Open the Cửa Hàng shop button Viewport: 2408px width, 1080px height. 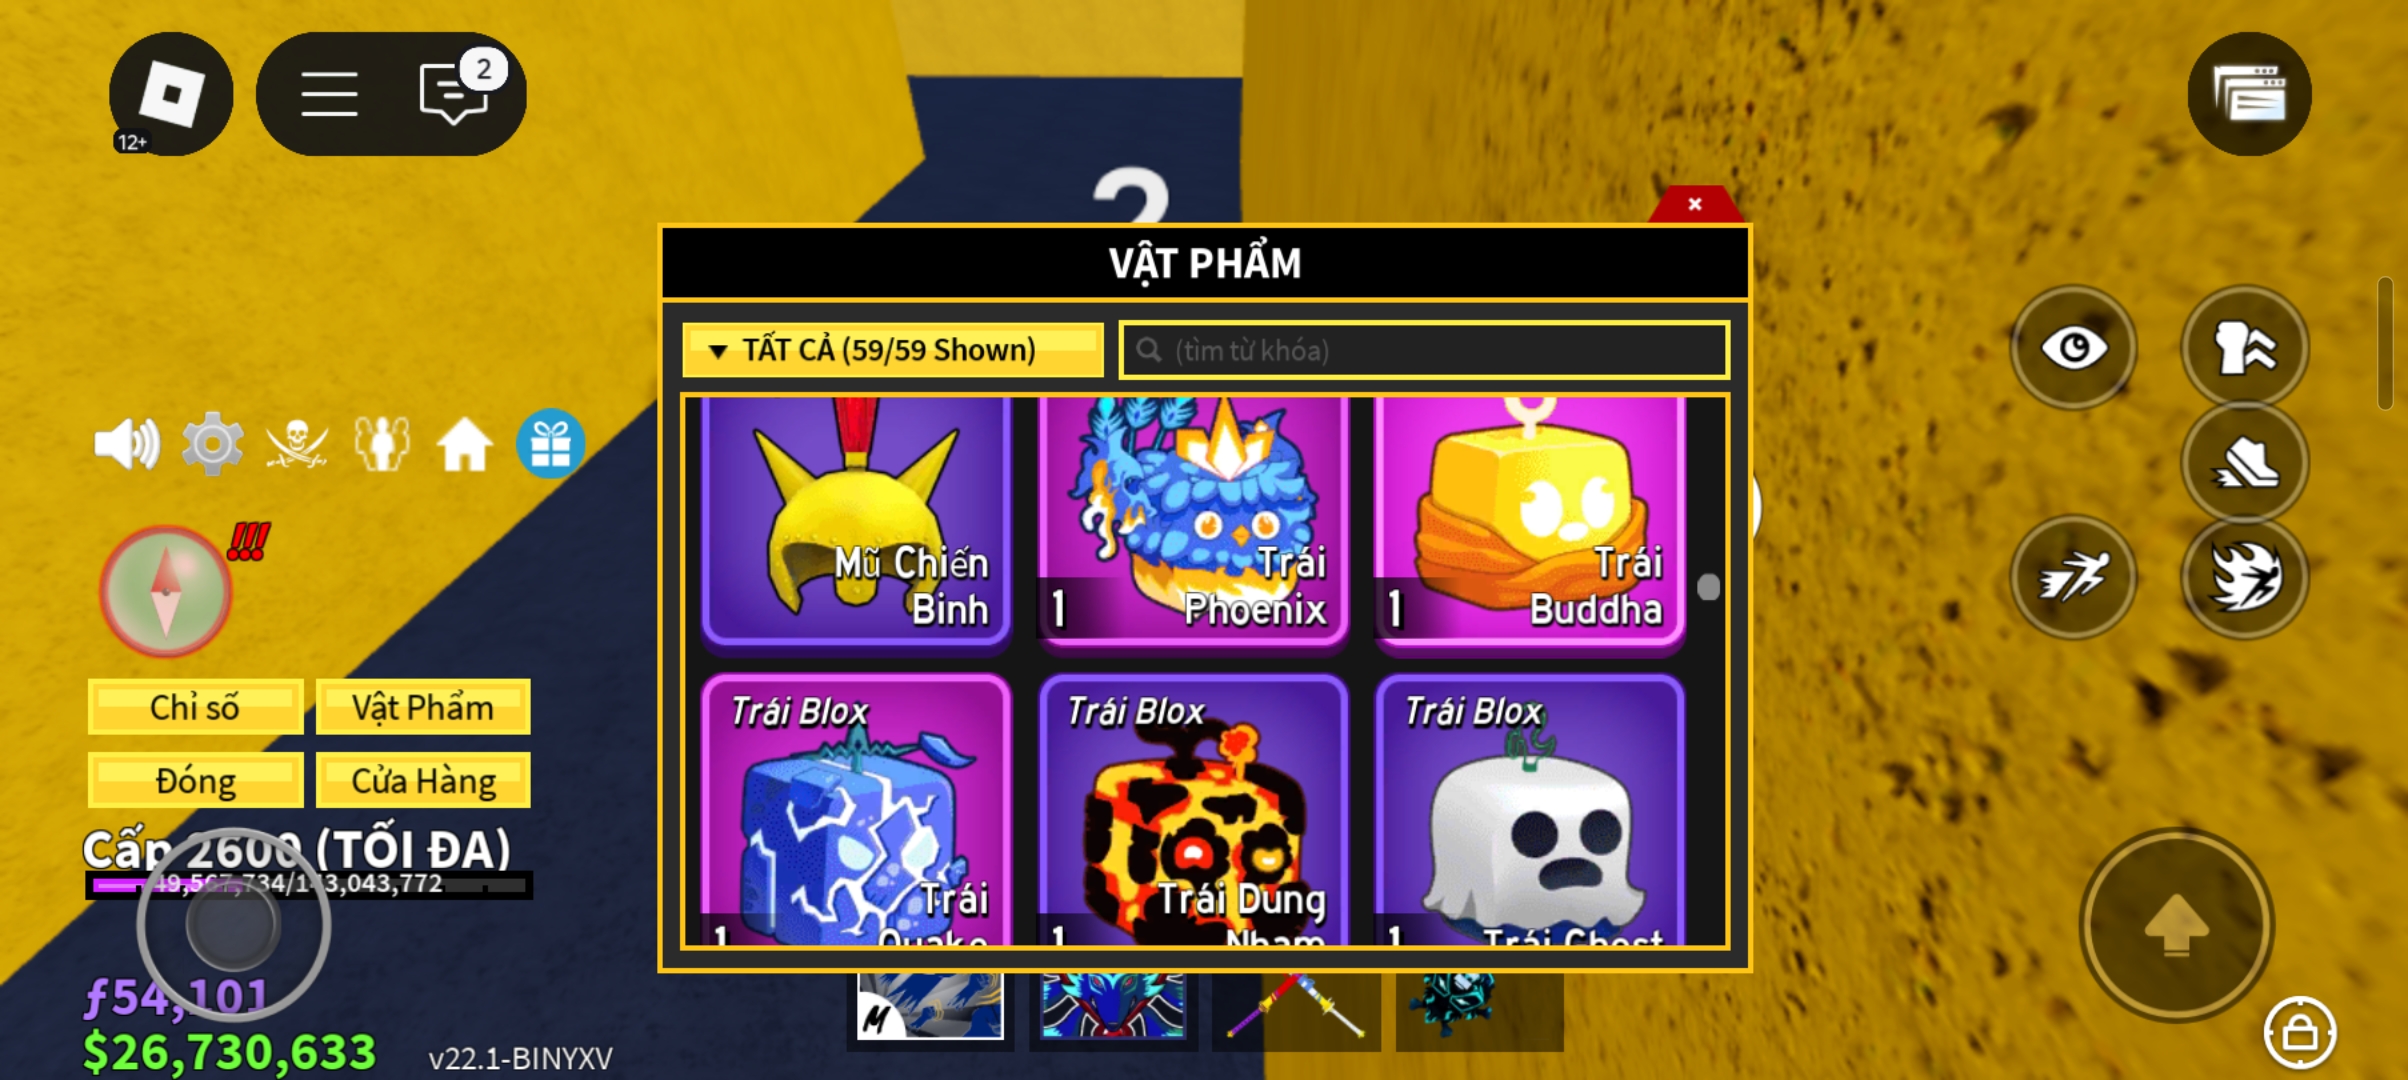tap(423, 780)
